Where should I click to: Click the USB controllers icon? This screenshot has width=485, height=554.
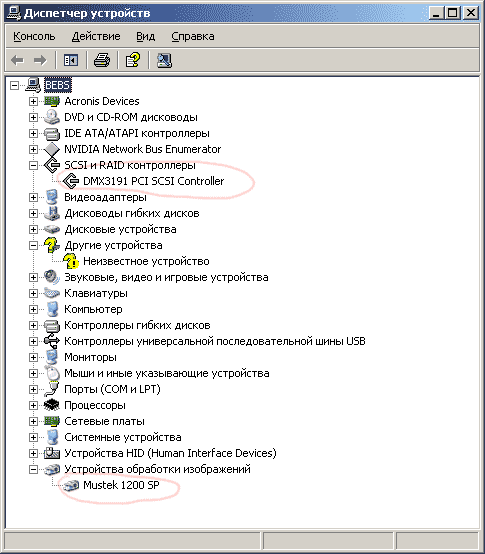pos(52,341)
